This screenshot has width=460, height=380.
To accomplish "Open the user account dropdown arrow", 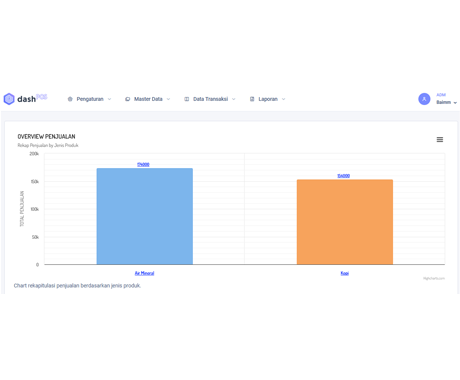I will tap(455, 103).
